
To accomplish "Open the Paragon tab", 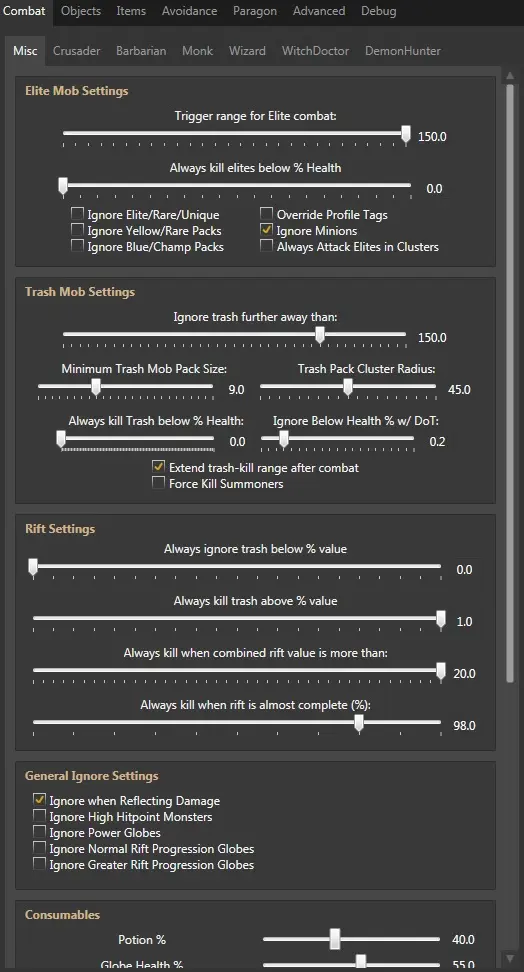I will click(255, 11).
